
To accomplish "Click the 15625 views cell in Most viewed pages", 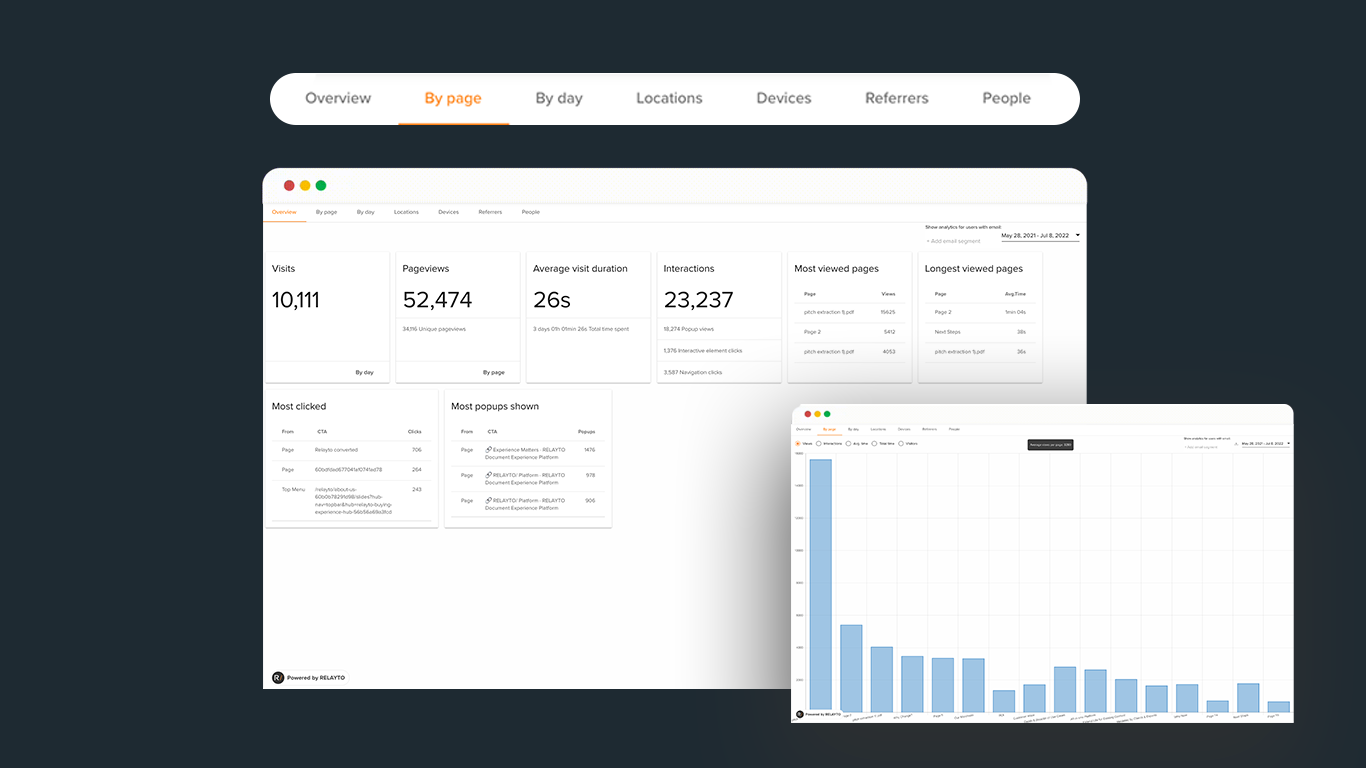I will pyautogui.click(x=888, y=312).
